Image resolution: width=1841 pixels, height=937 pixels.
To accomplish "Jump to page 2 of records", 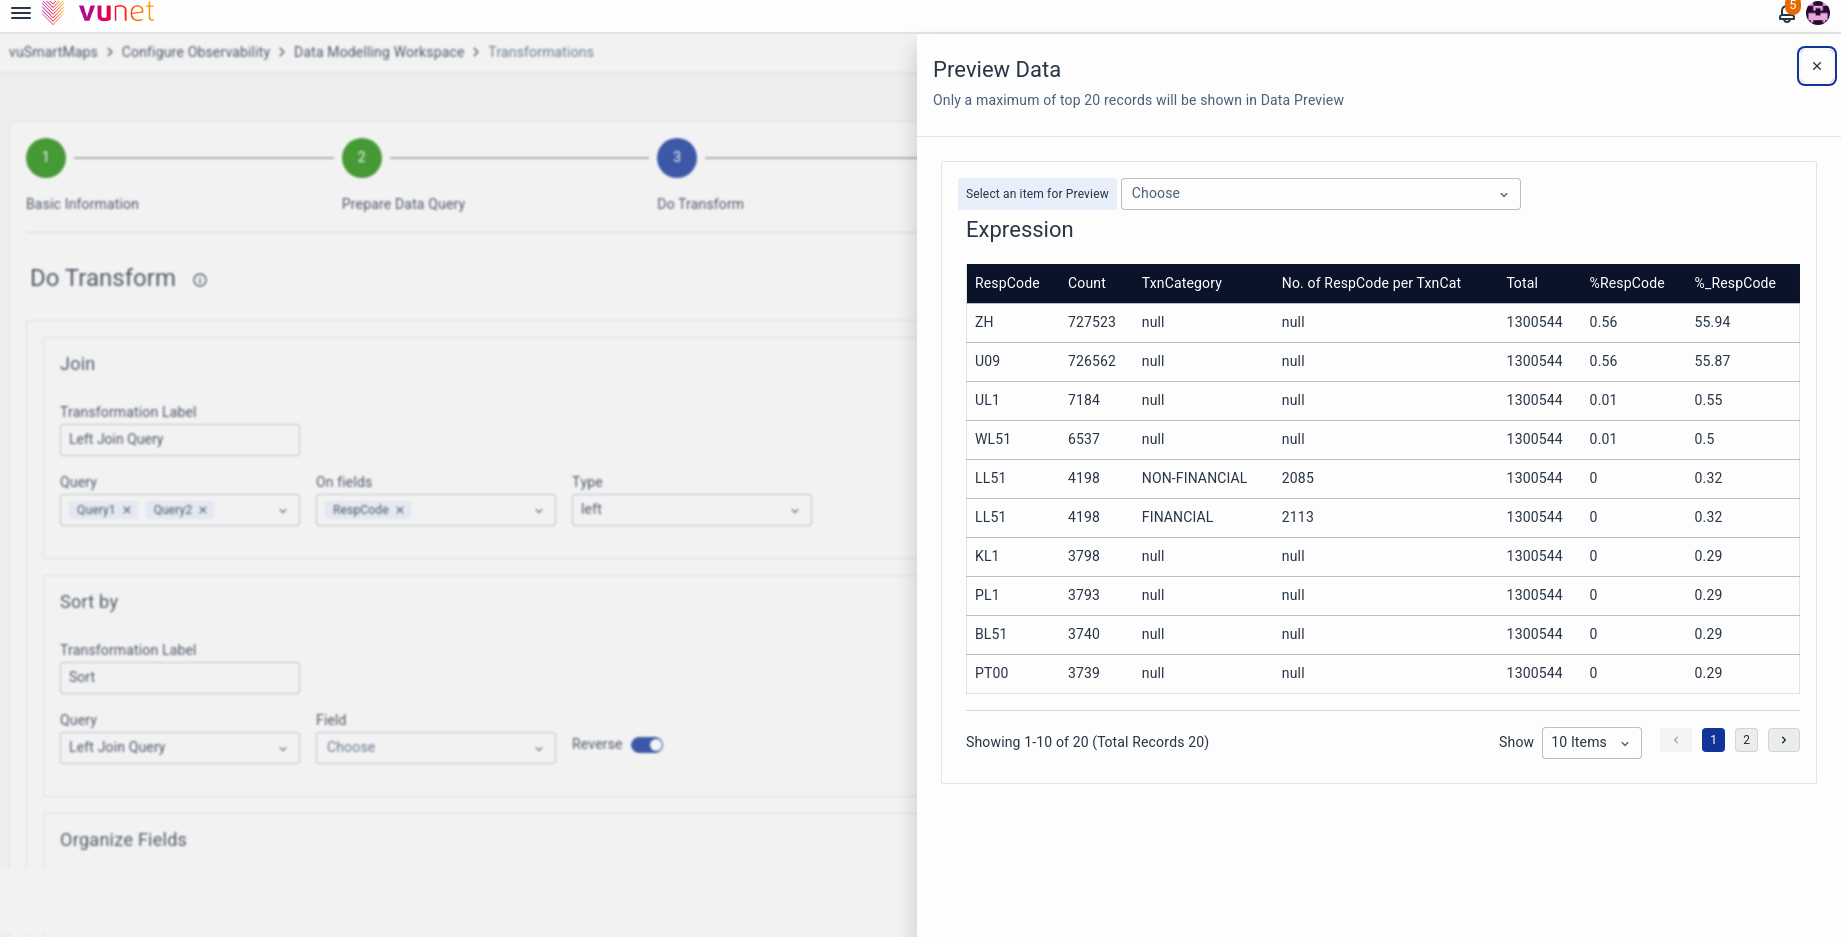I will [1746, 740].
